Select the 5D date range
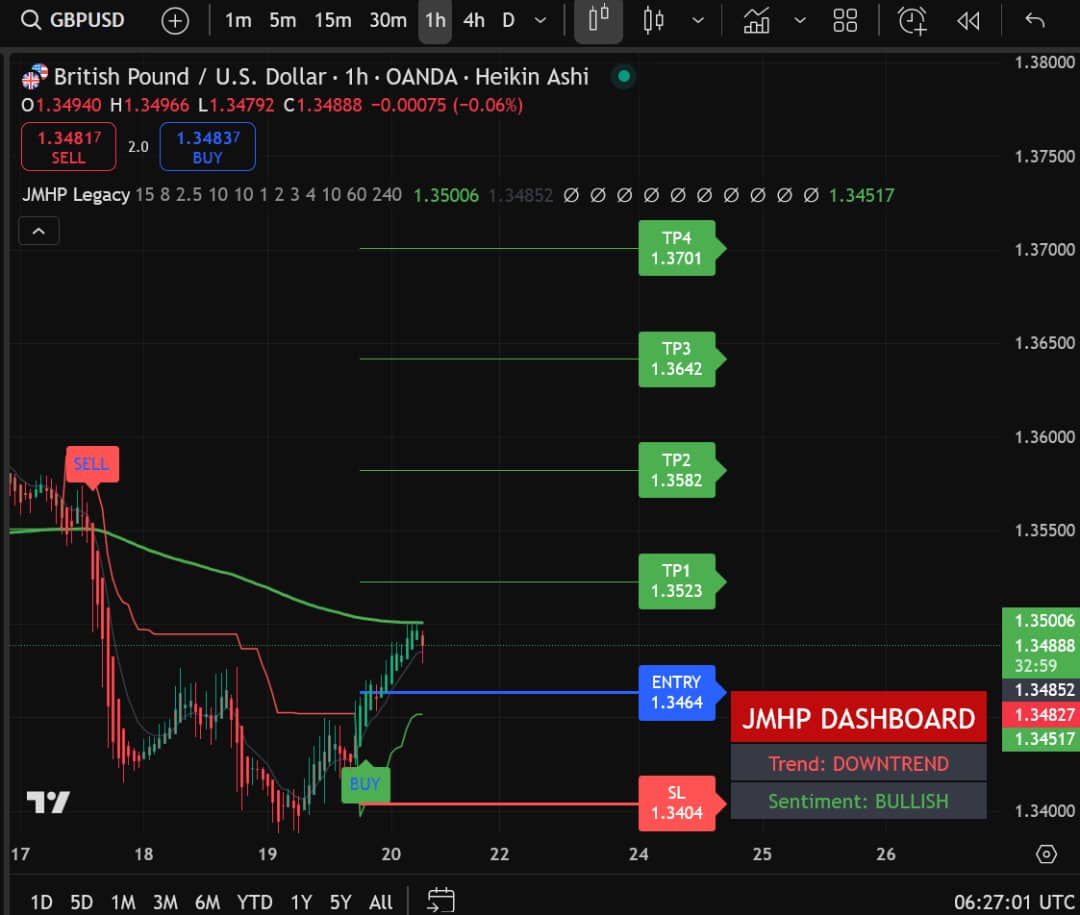 click(81, 902)
